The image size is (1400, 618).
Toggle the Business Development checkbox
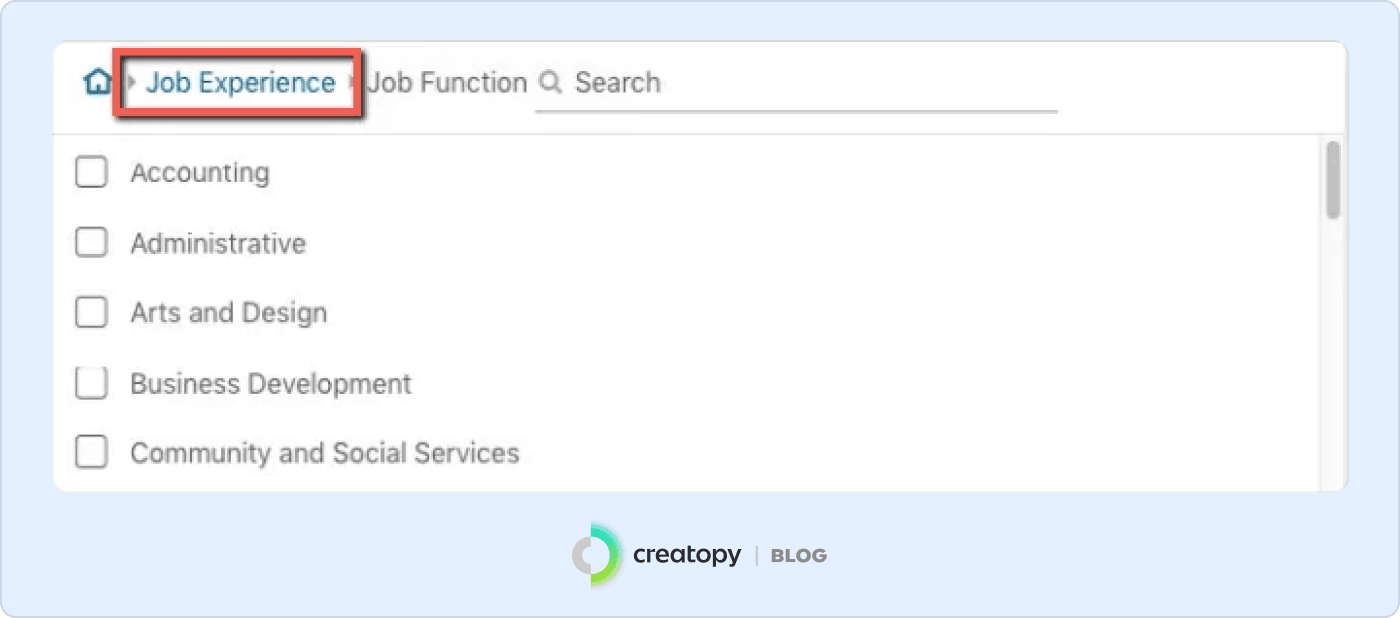tap(92, 383)
